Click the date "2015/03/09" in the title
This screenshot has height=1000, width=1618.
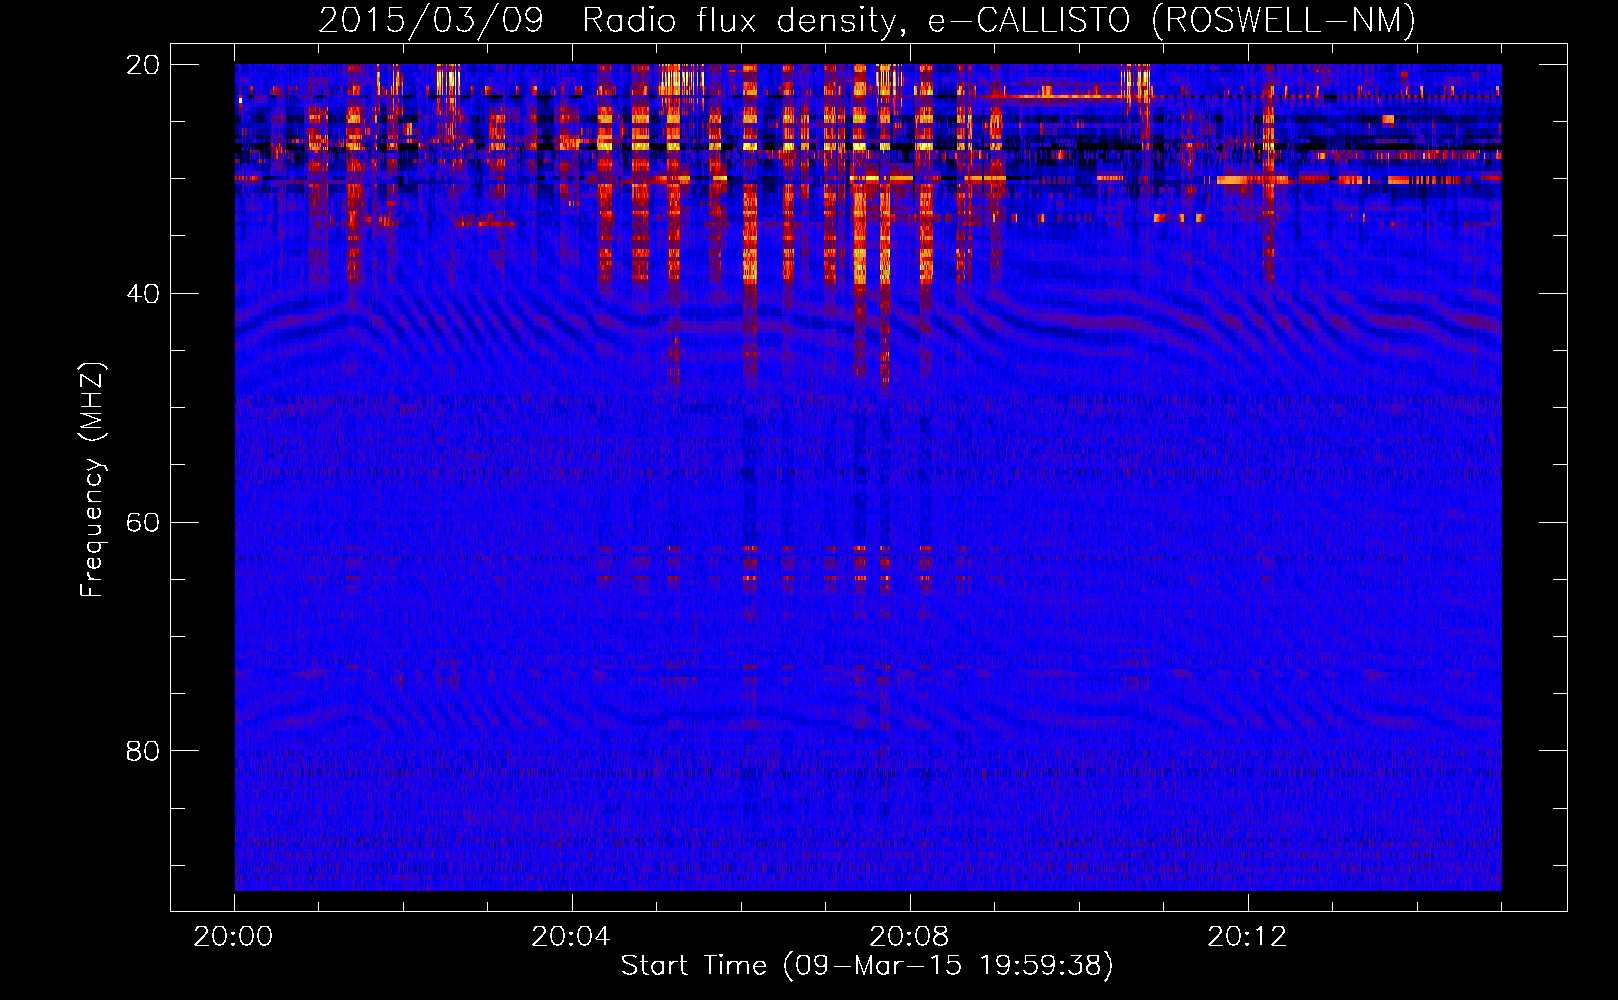click(431, 21)
